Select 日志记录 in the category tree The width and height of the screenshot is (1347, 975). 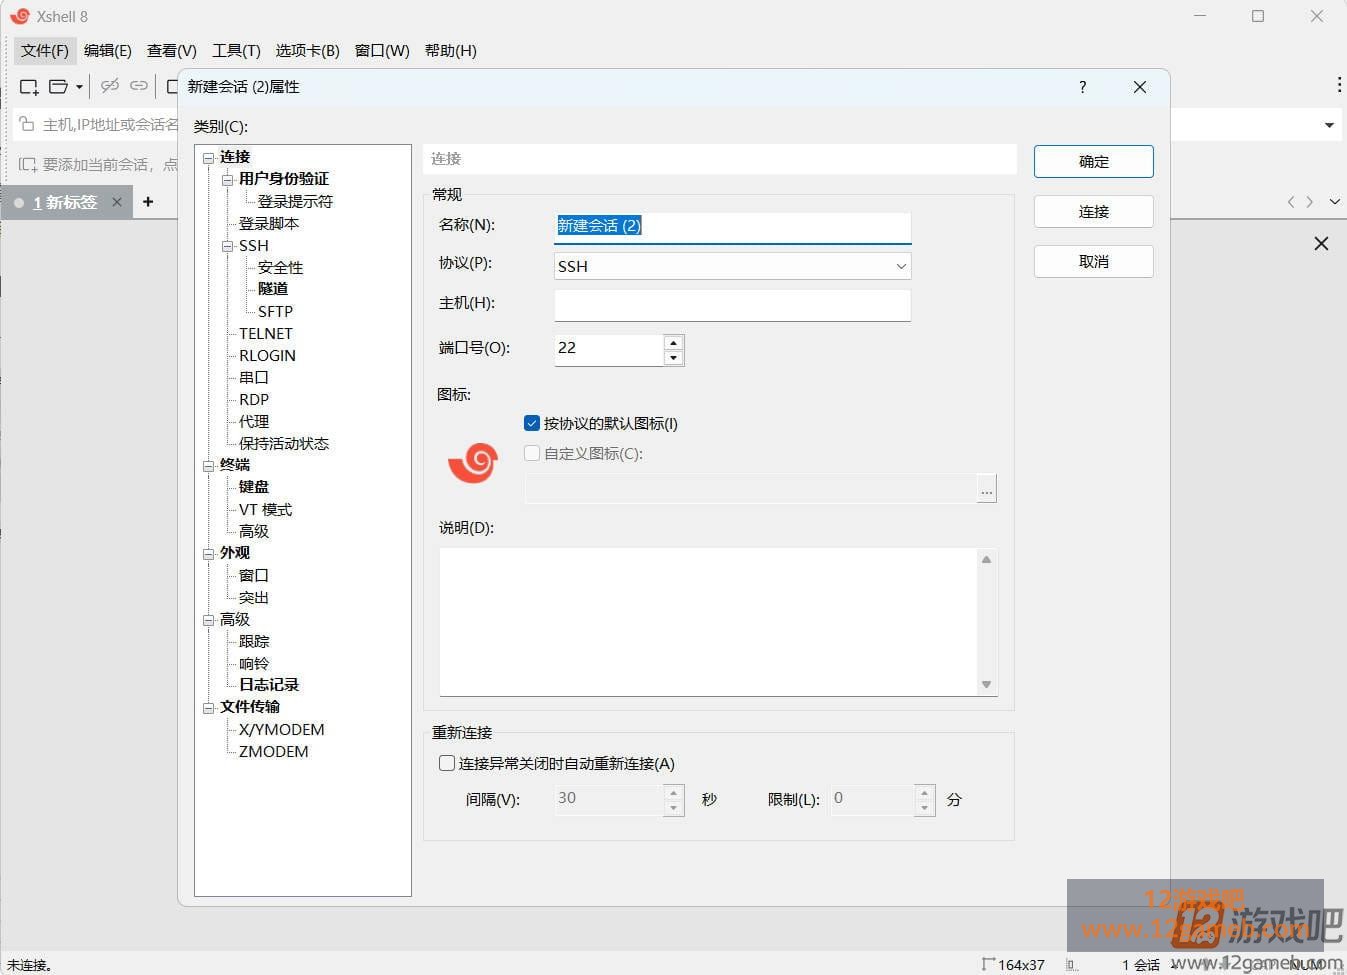point(269,685)
